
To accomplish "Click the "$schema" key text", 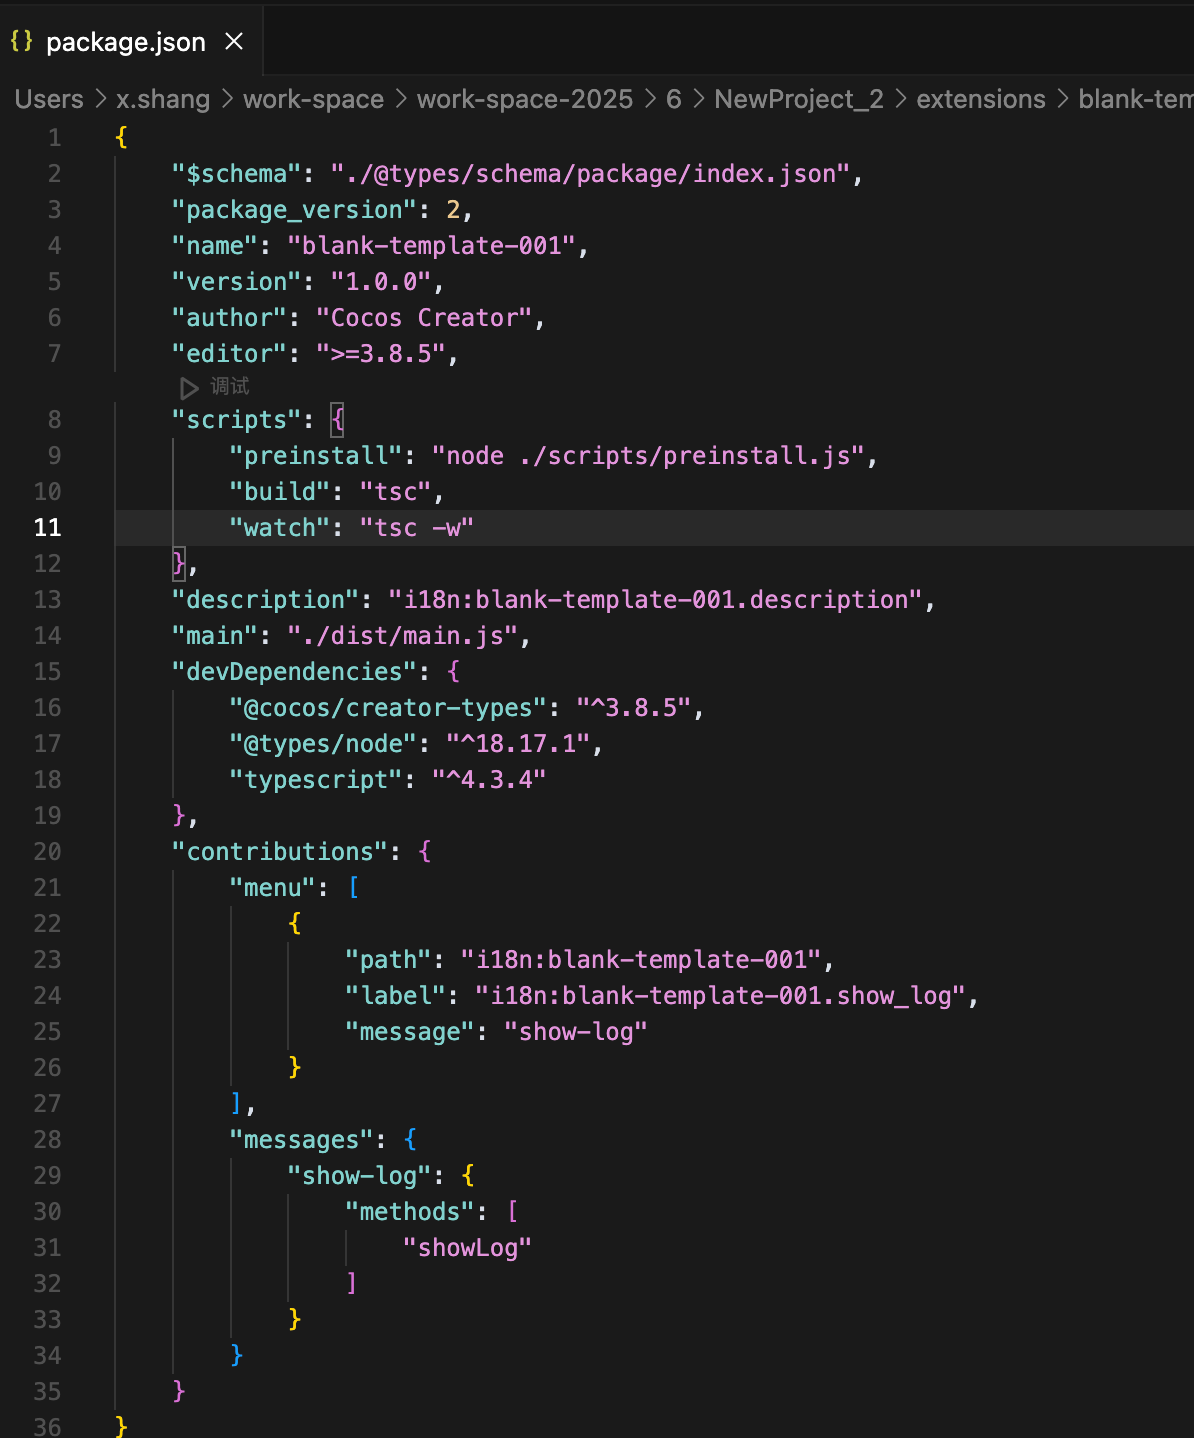I will [237, 173].
